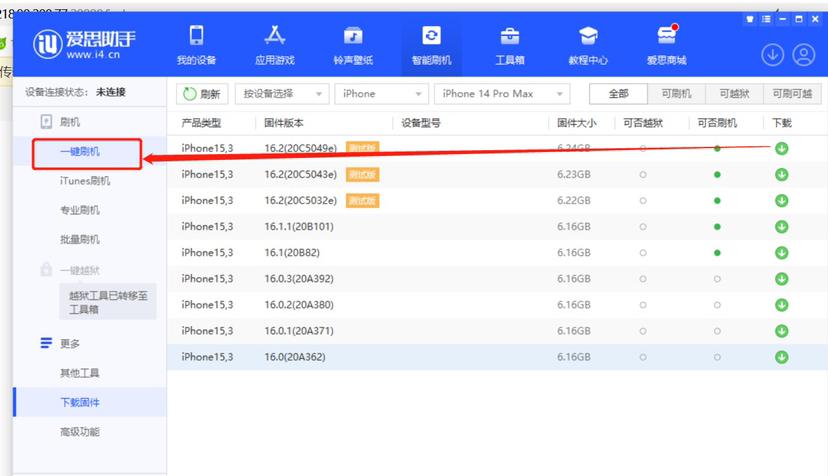828x476 pixels.
Task: Download firmware 16.1(20B82)
Action: [782, 253]
